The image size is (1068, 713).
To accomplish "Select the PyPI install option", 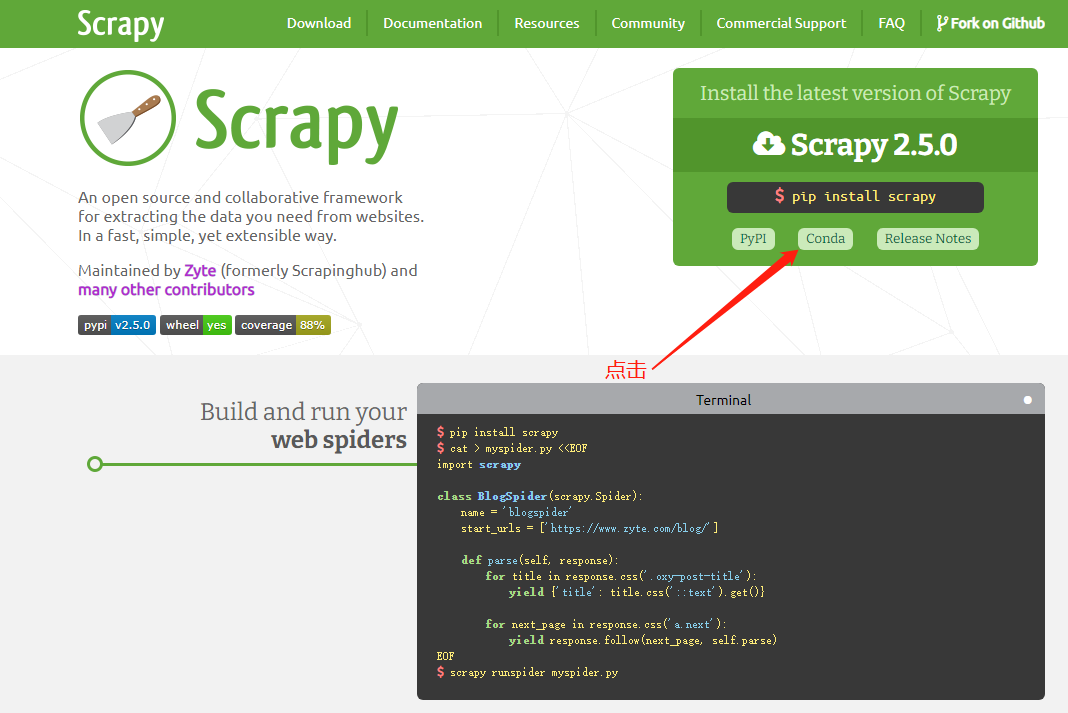I will pos(753,238).
